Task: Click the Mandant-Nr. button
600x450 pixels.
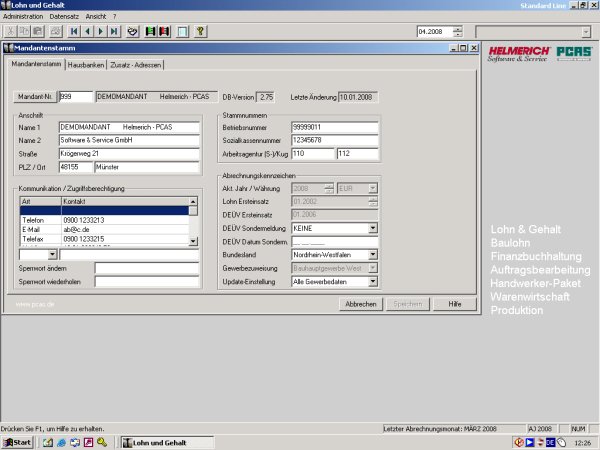Action: [x=35, y=97]
